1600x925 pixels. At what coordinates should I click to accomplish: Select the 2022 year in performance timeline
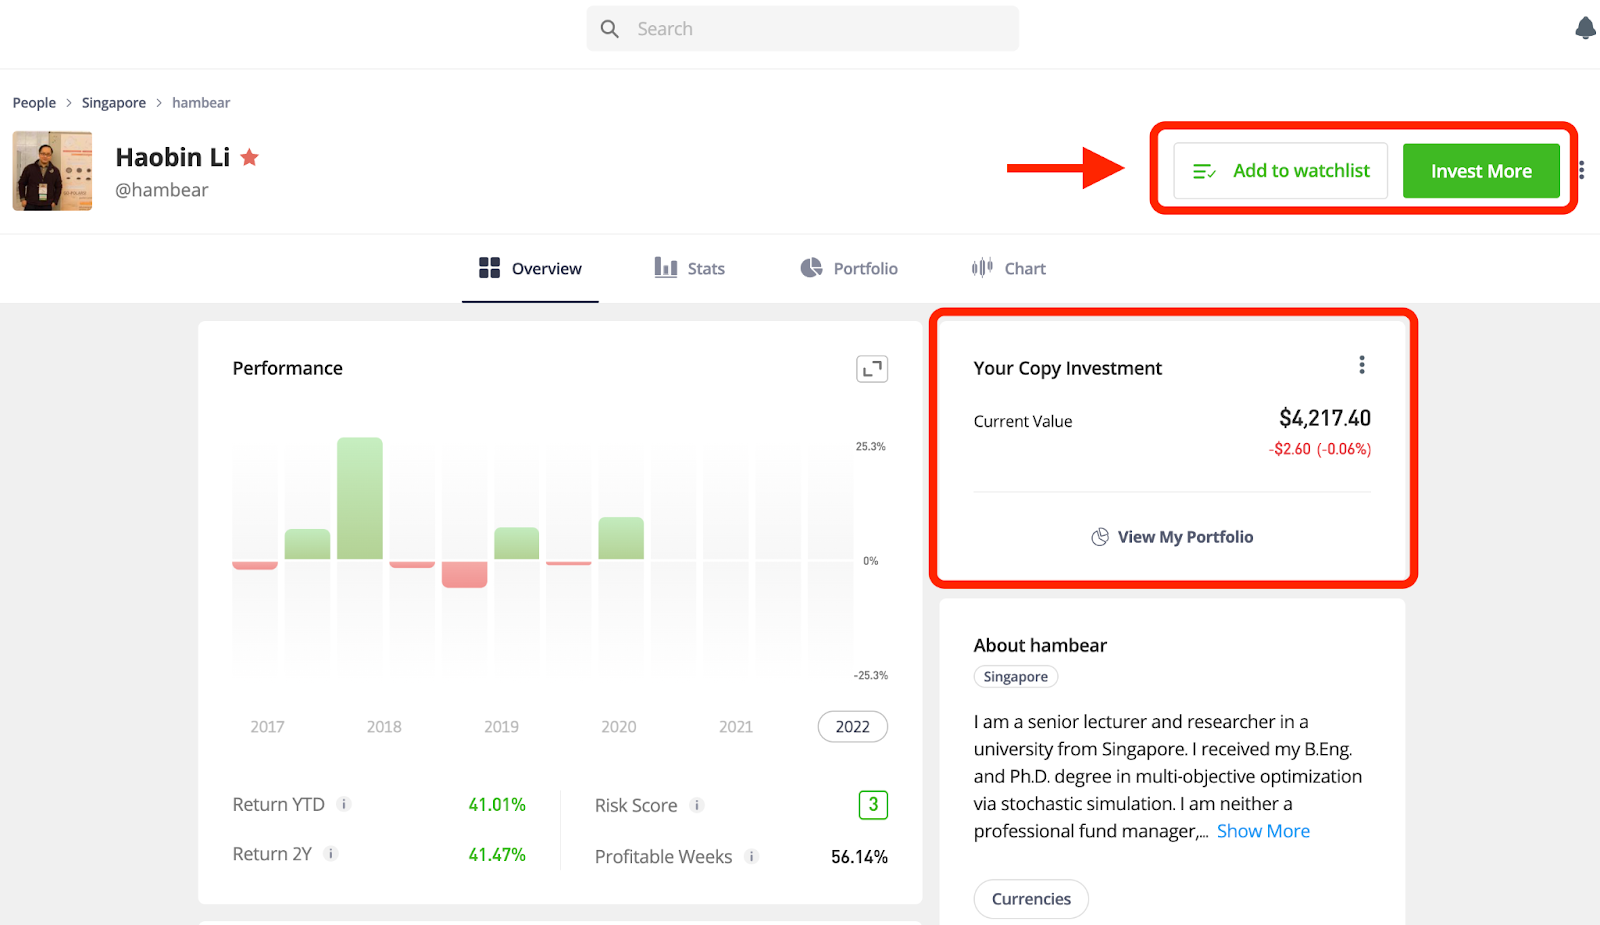[x=853, y=727]
